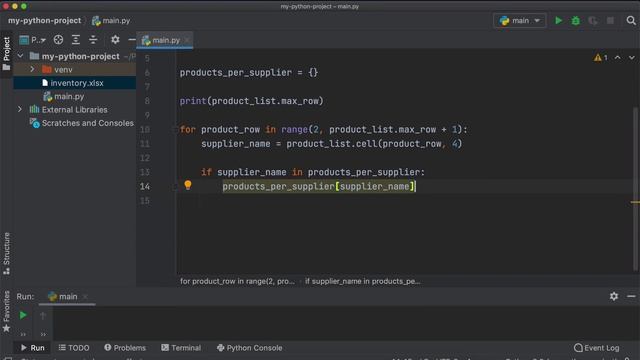The width and height of the screenshot is (640, 360).
Task: Click the warning indicator in the editor corner
Action: 601,58
